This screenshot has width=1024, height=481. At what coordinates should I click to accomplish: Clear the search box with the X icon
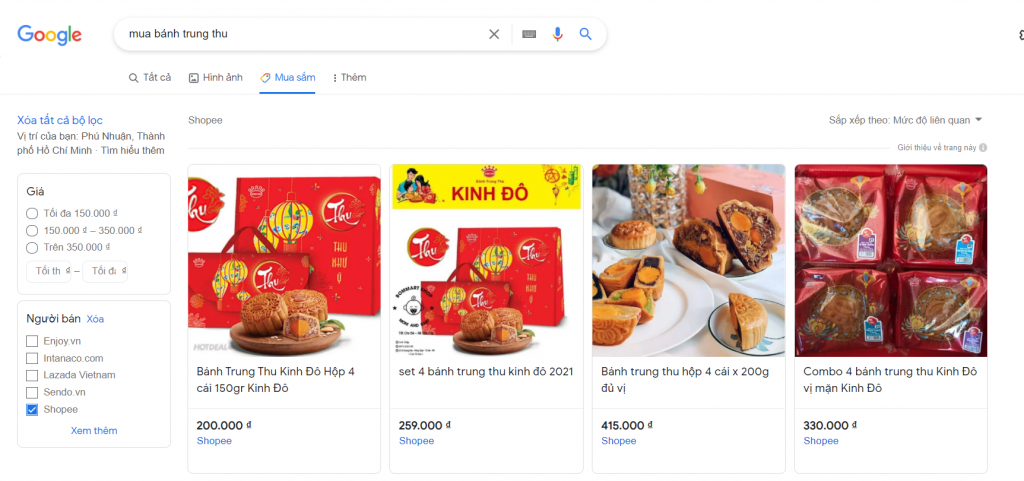[x=494, y=34]
